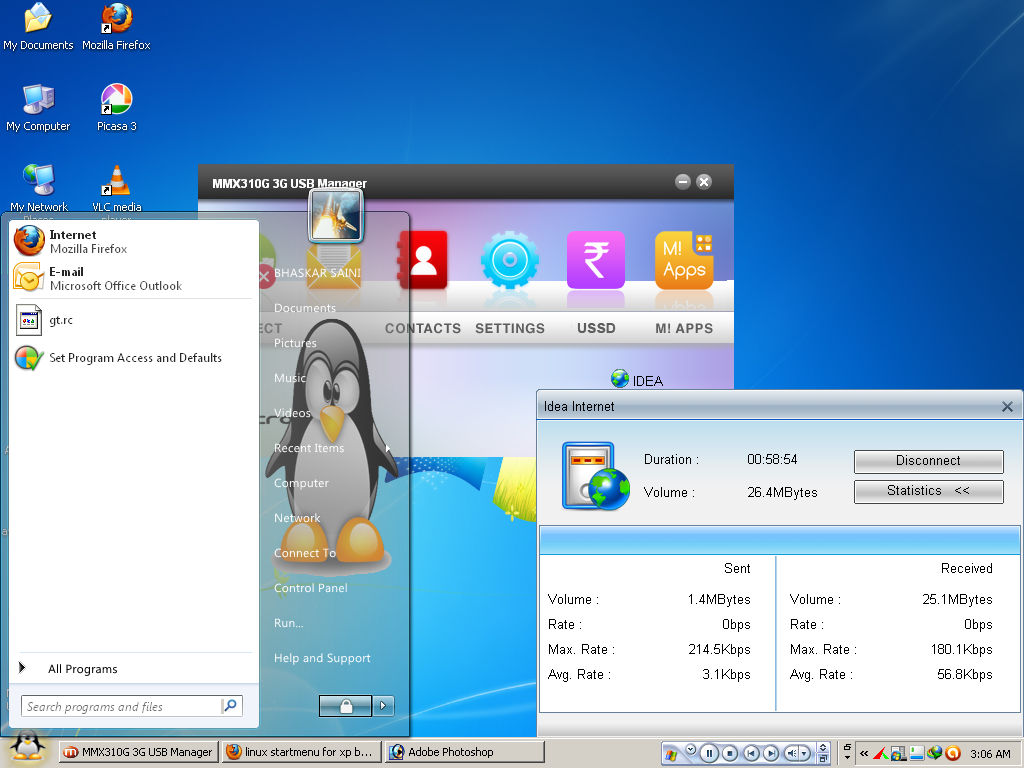Skip to next track in media toolbar

pos(771,754)
